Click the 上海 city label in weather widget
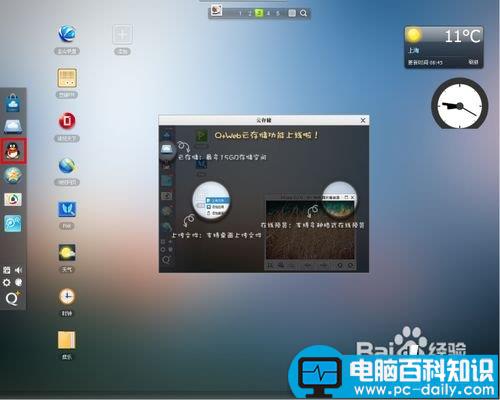The height and width of the screenshot is (400, 500). tap(414, 51)
